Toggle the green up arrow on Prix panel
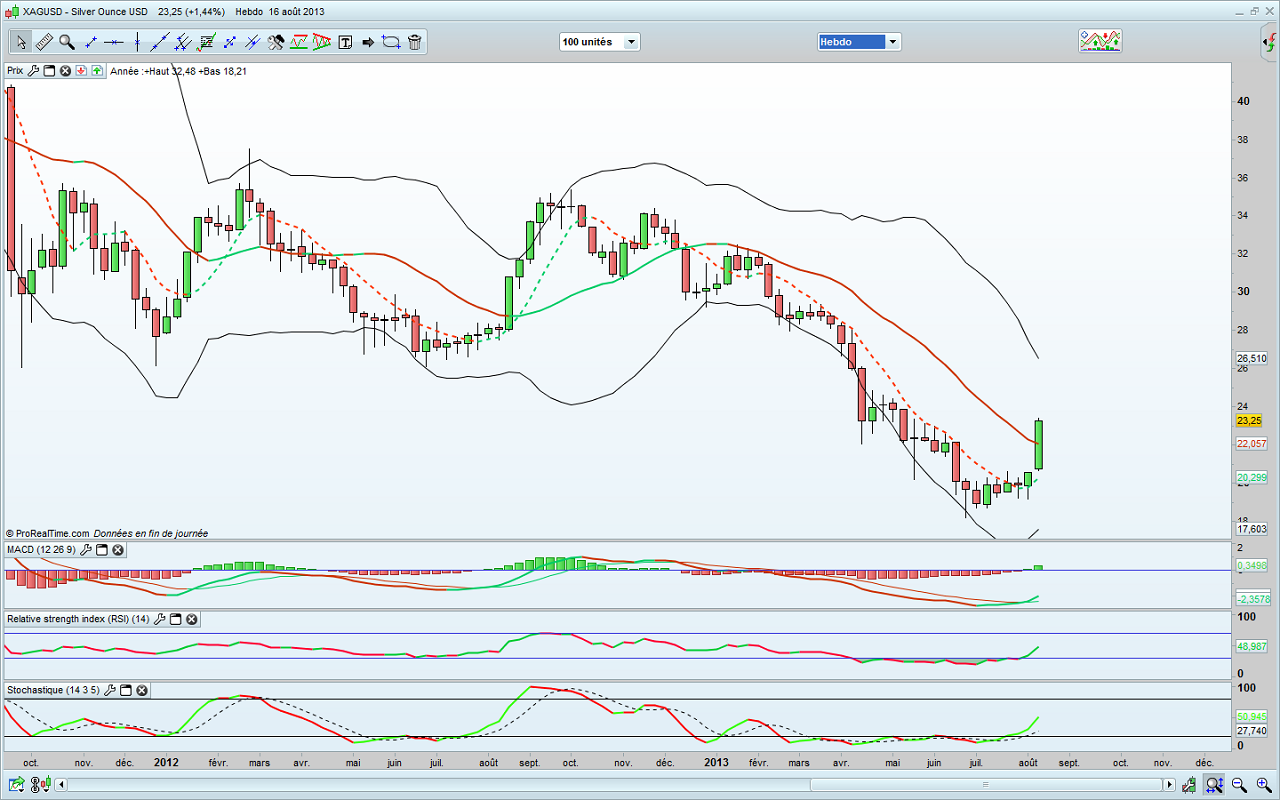The height and width of the screenshot is (800, 1280). (x=97, y=71)
